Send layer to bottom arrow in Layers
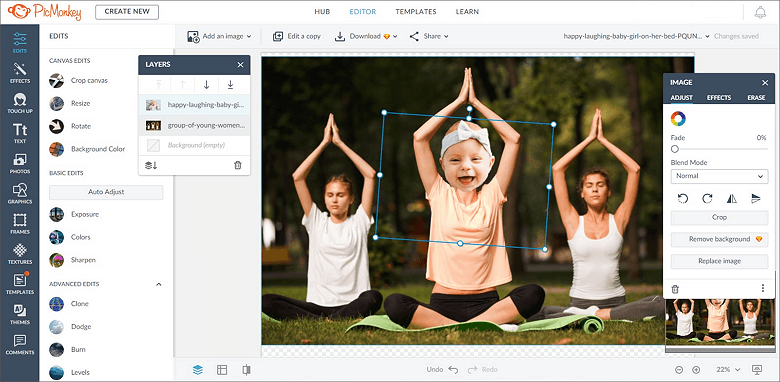780x382 pixels. pos(230,85)
